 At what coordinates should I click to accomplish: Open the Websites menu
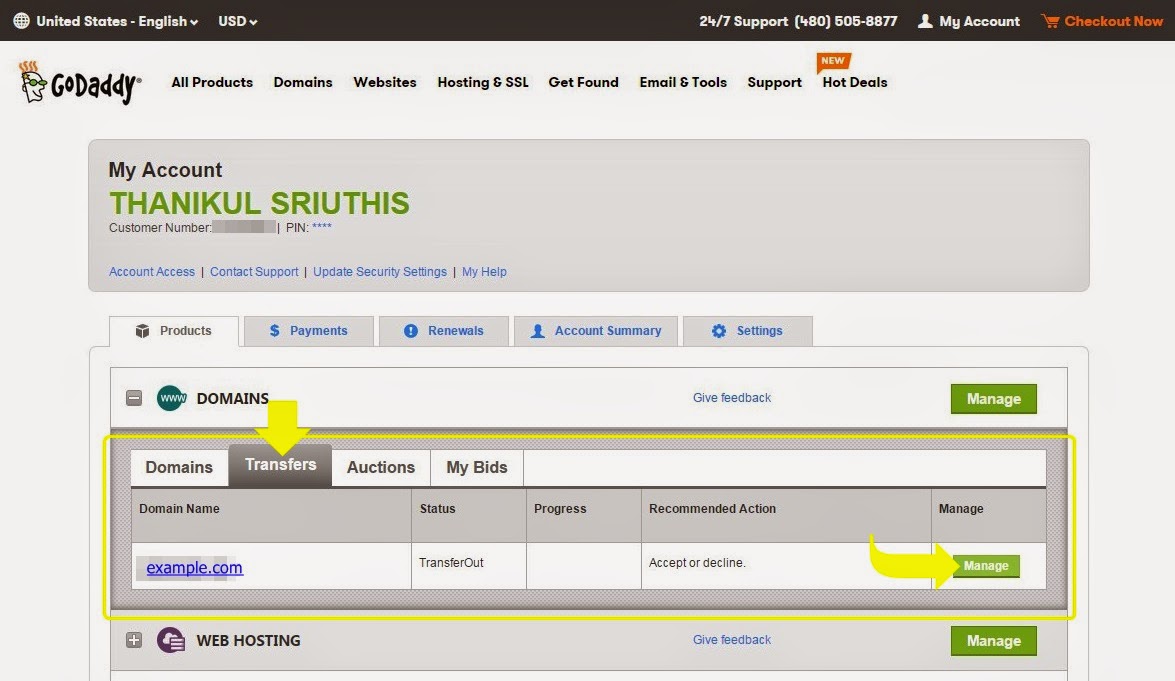click(x=384, y=82)
